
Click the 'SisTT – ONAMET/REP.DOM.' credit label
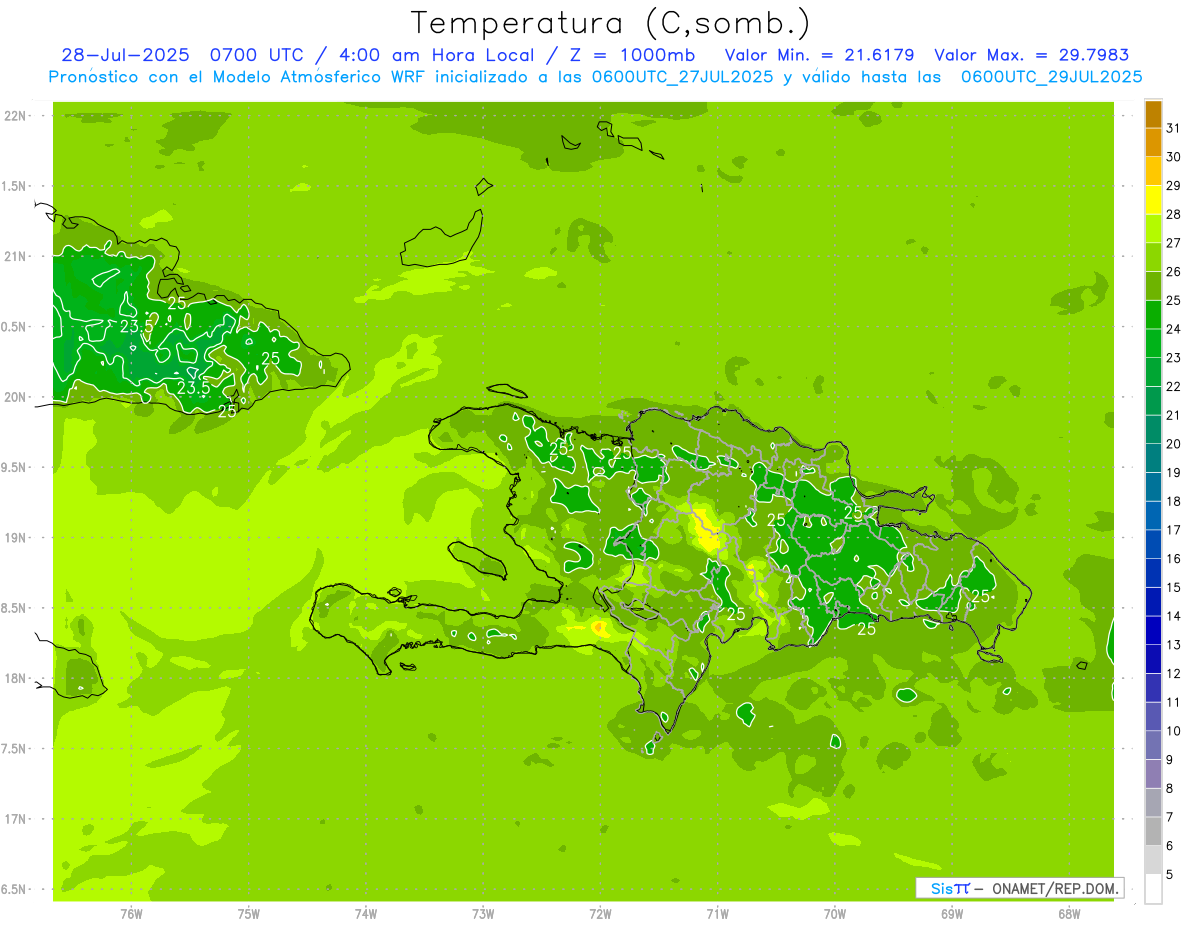(1020, 888)
